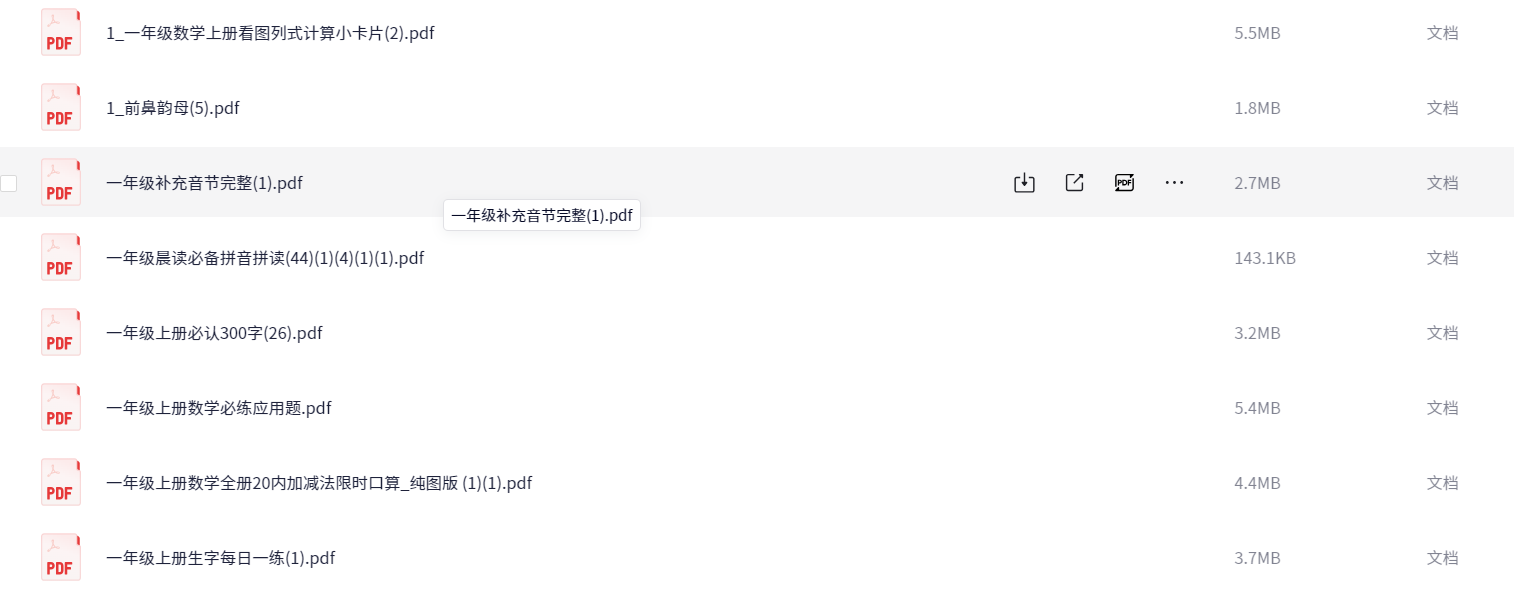Click file name 一年级补充音节完整(1).pdf in the list
Image resolution: width=1514 pixels, height=600 pixels.
click(204, 183)
